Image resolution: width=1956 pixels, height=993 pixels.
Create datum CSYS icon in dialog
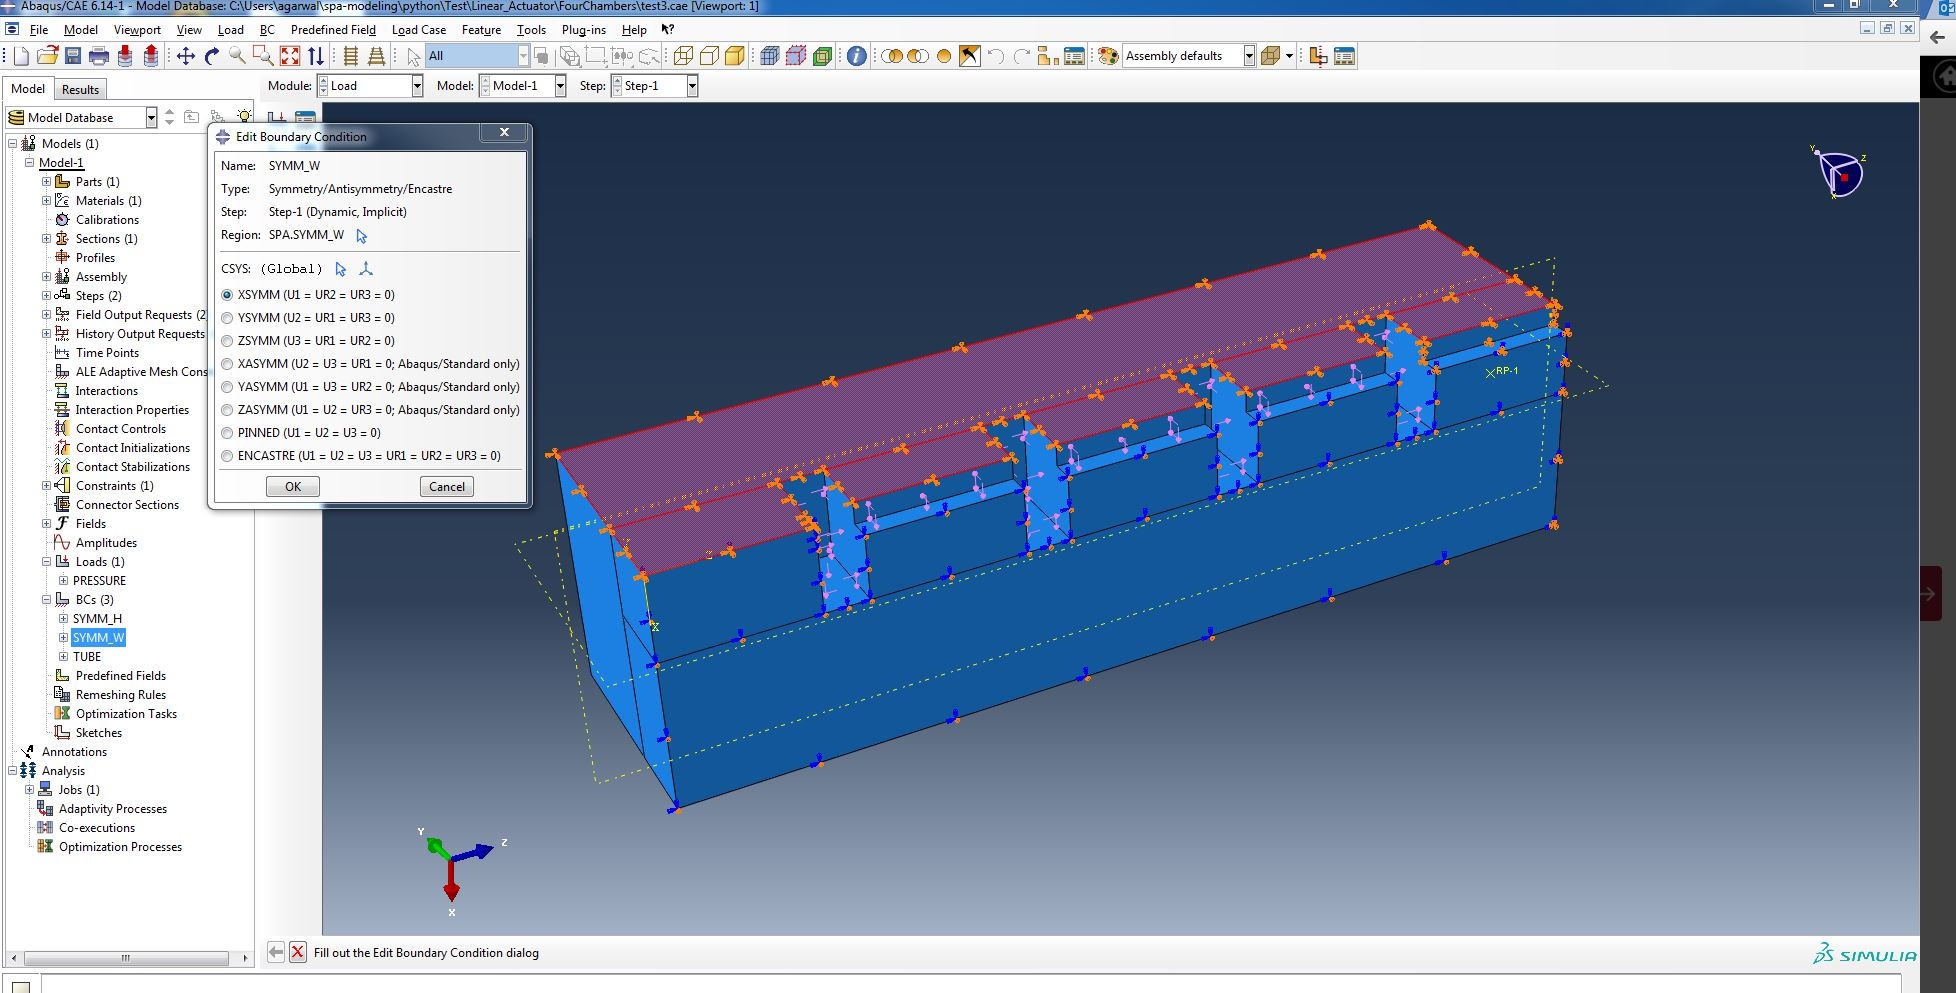coord(366,269)
